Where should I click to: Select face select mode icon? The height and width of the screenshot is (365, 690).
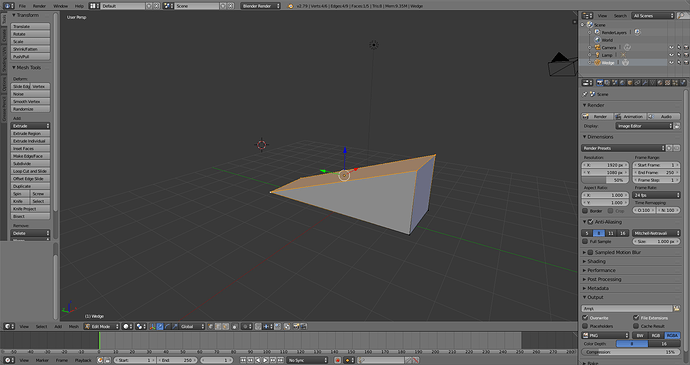[x=225, y=326]
